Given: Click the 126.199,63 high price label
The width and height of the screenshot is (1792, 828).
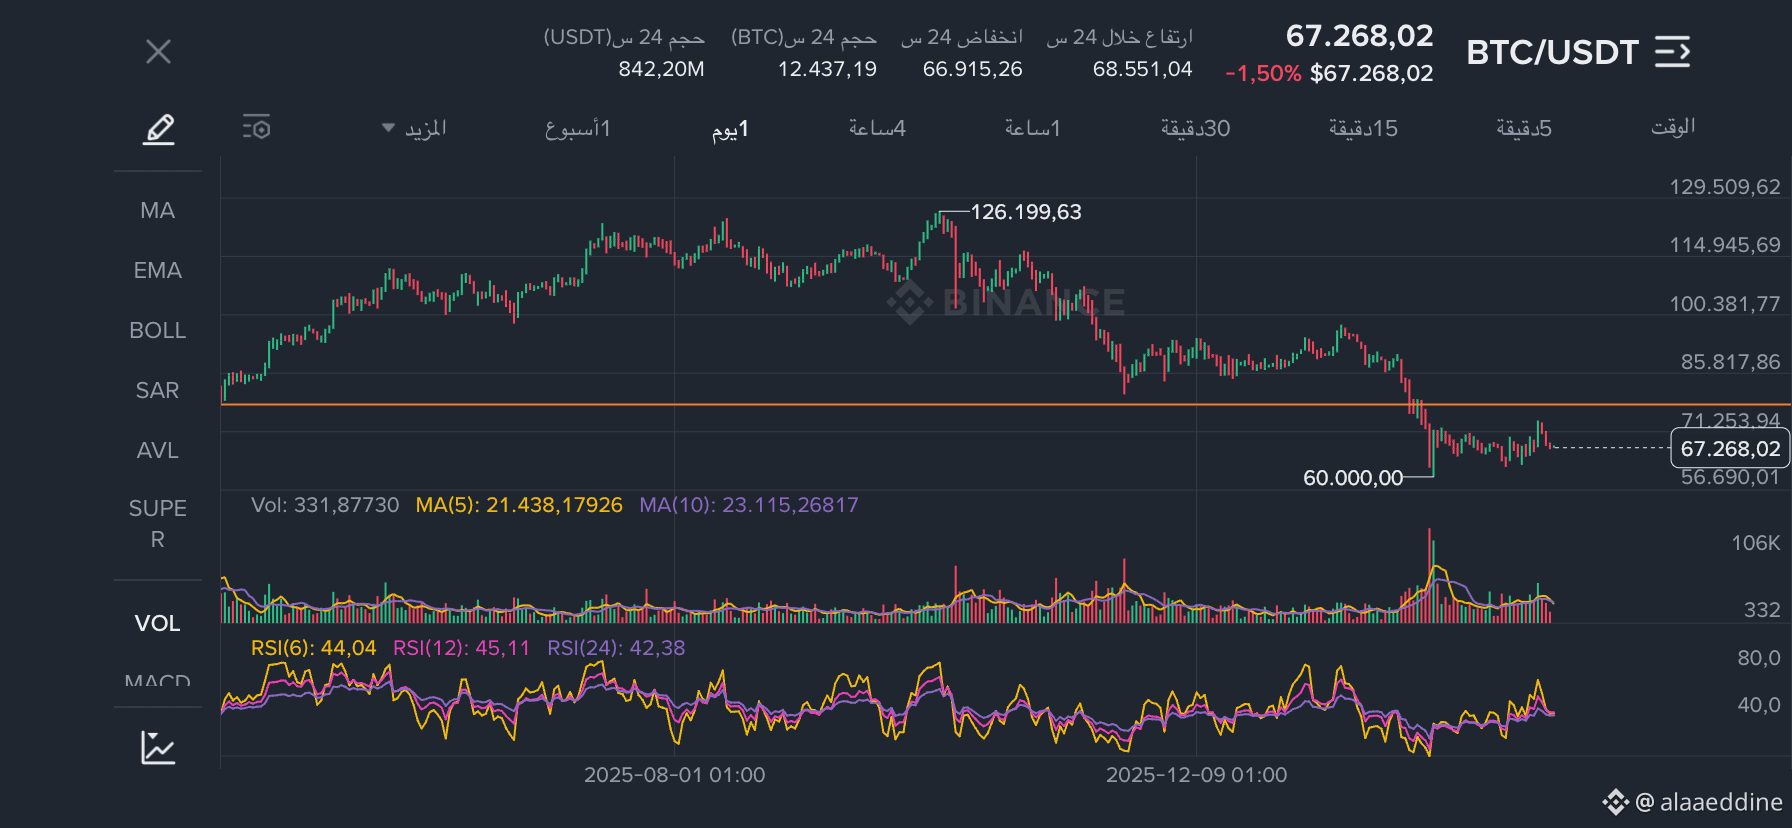Looking at the screenshot, I should tap(1026, 212).
